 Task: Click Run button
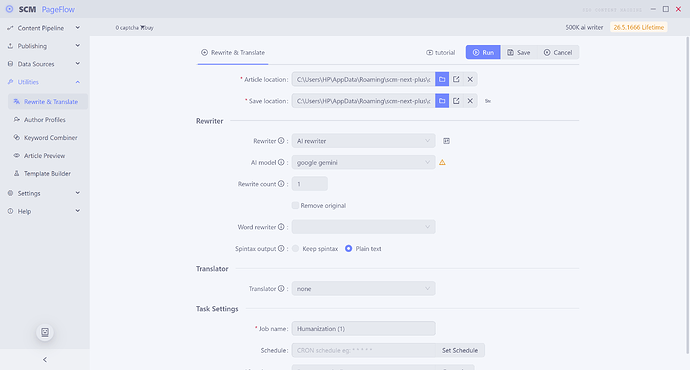click(483, 52)
